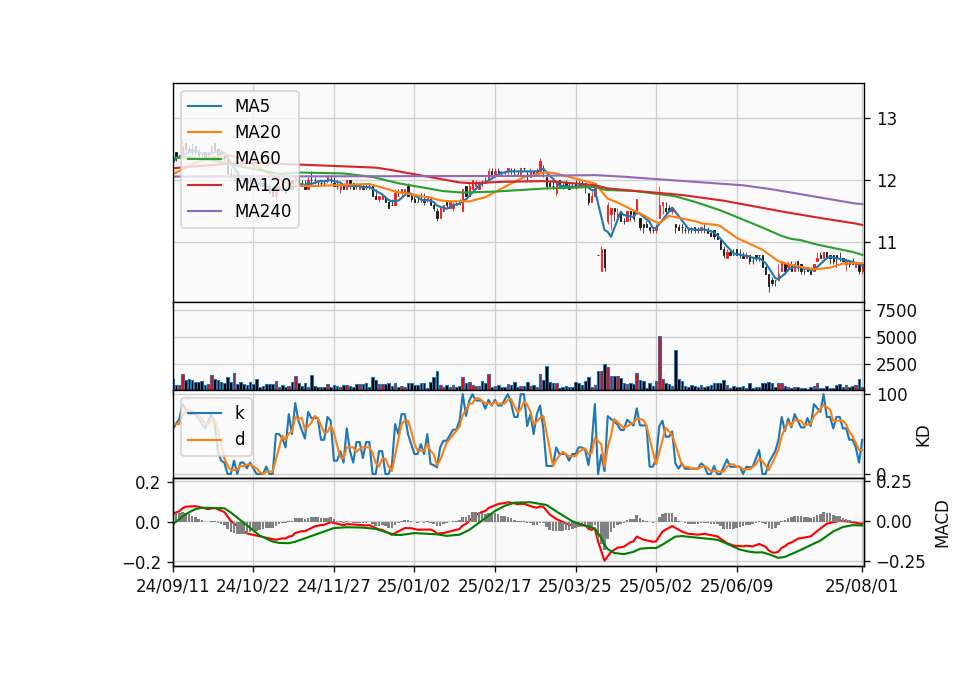Click the 24/10/22 date axis label
The image size is (960, 690).
tap(253, 586)
